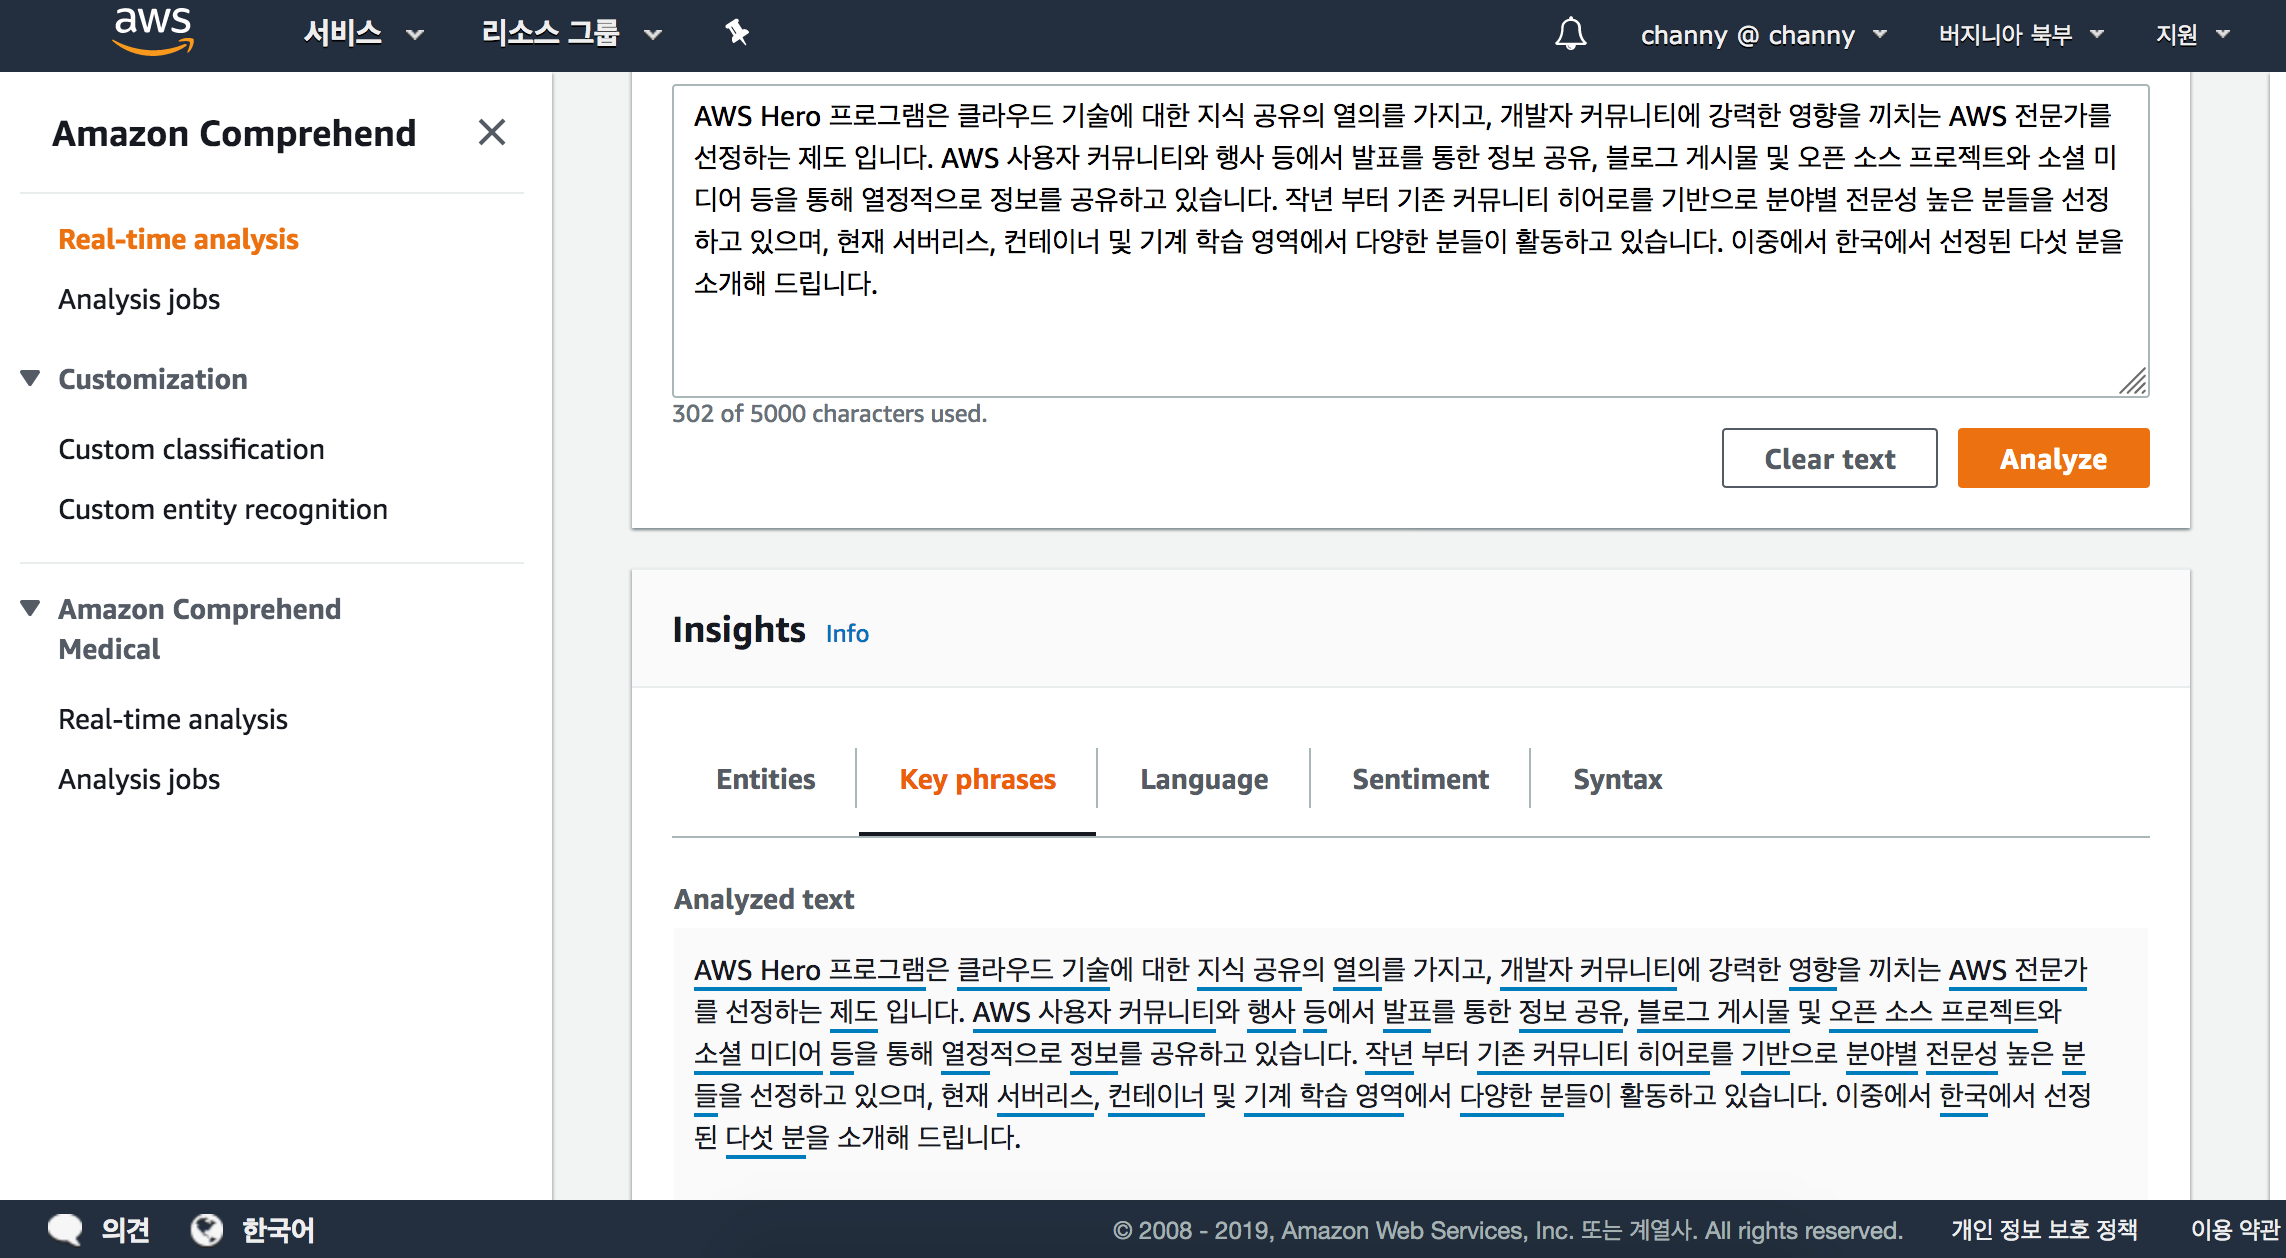Open the 버지니아 북부 region dropdown

[2020, 35]
